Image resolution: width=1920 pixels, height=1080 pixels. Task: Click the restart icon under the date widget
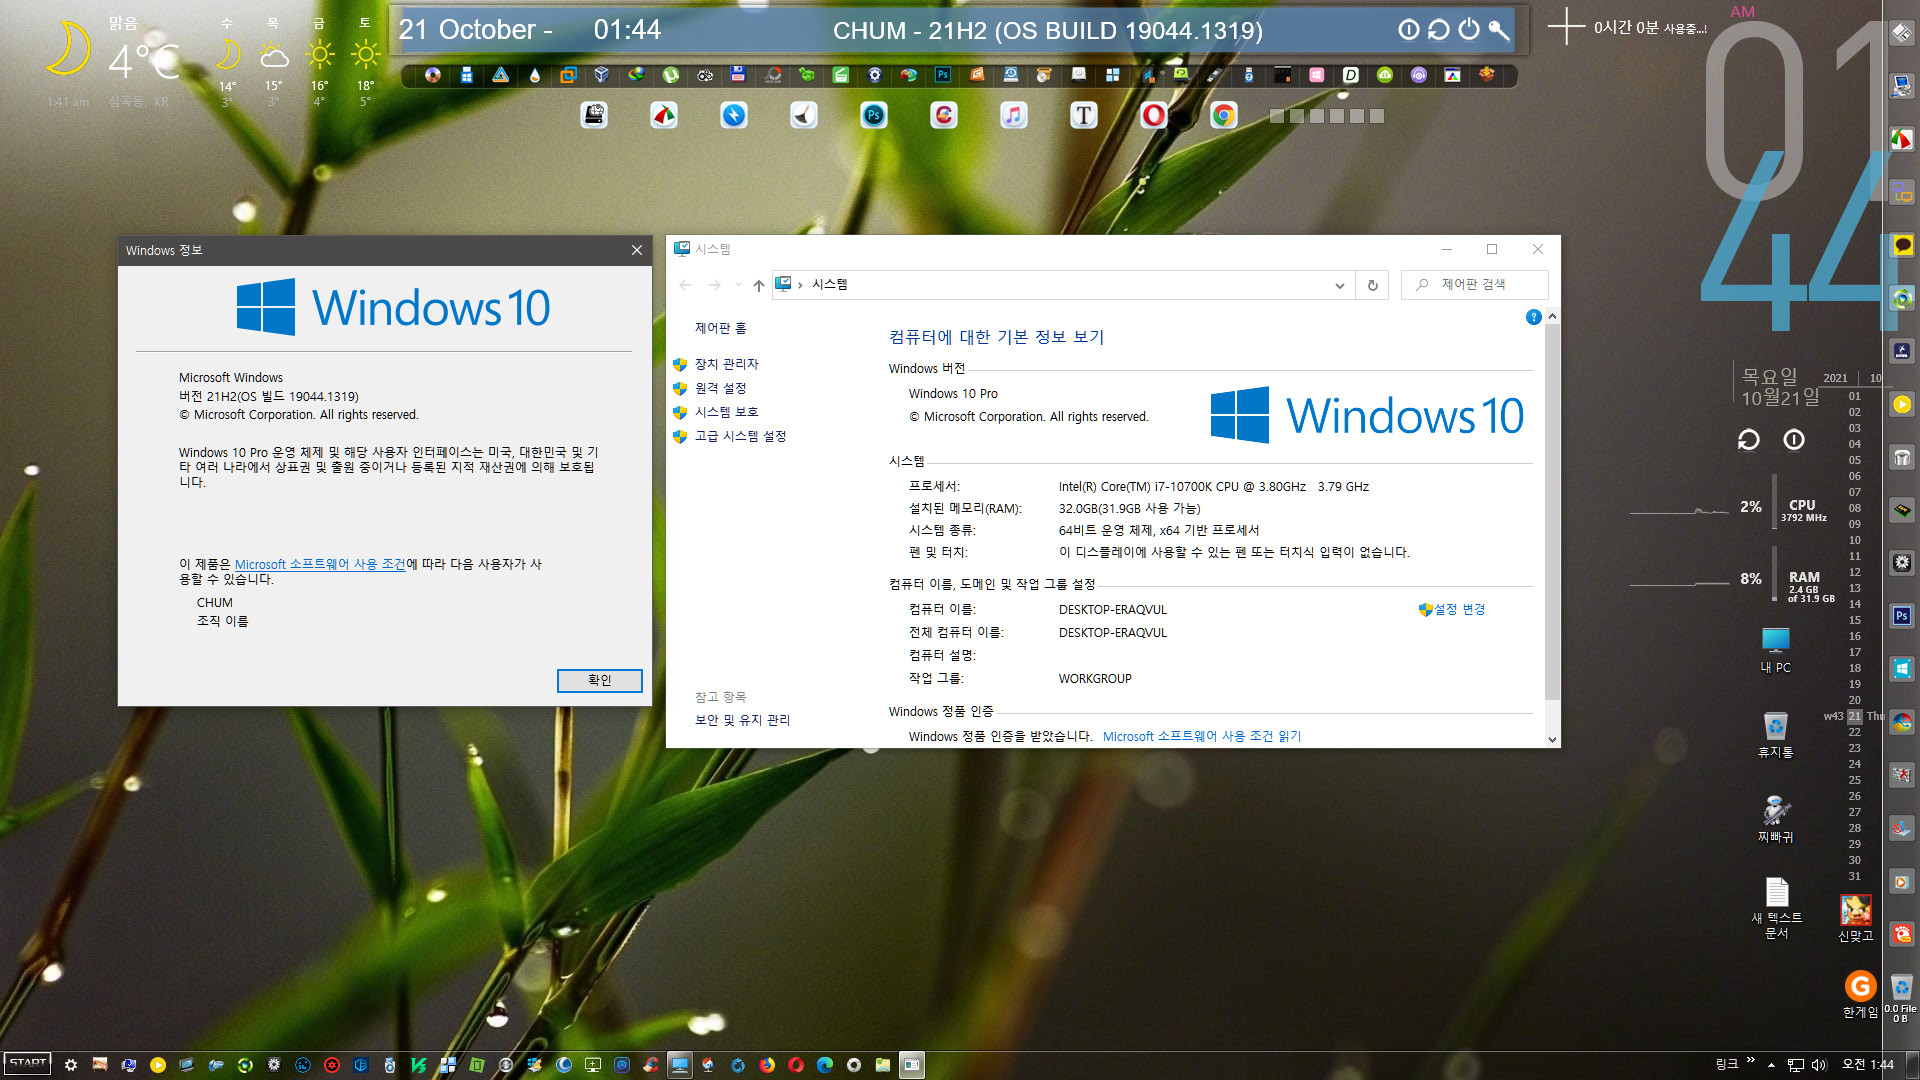click(x=1749, y=440)
